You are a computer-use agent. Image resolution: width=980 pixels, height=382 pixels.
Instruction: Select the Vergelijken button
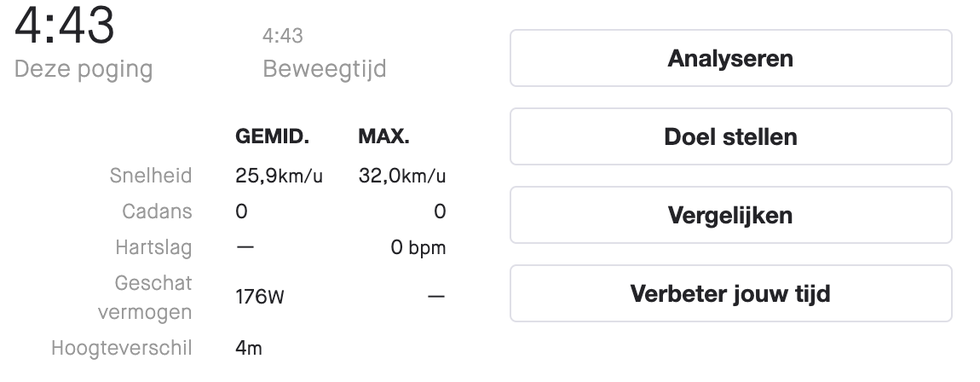click(x=731, y=215)
